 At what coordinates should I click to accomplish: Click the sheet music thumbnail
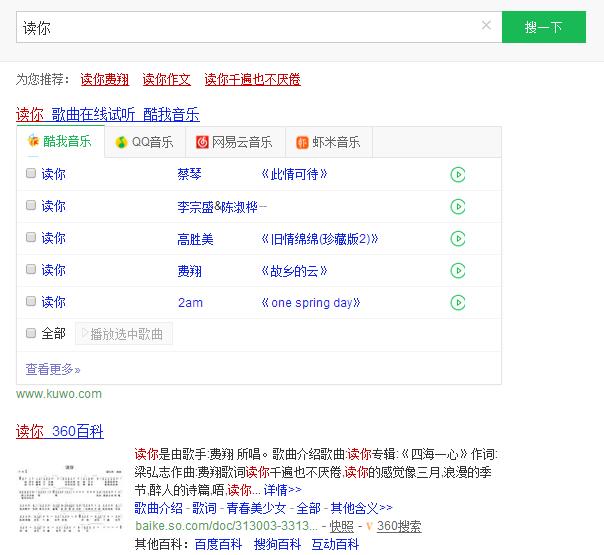click(x=71, y=499)
